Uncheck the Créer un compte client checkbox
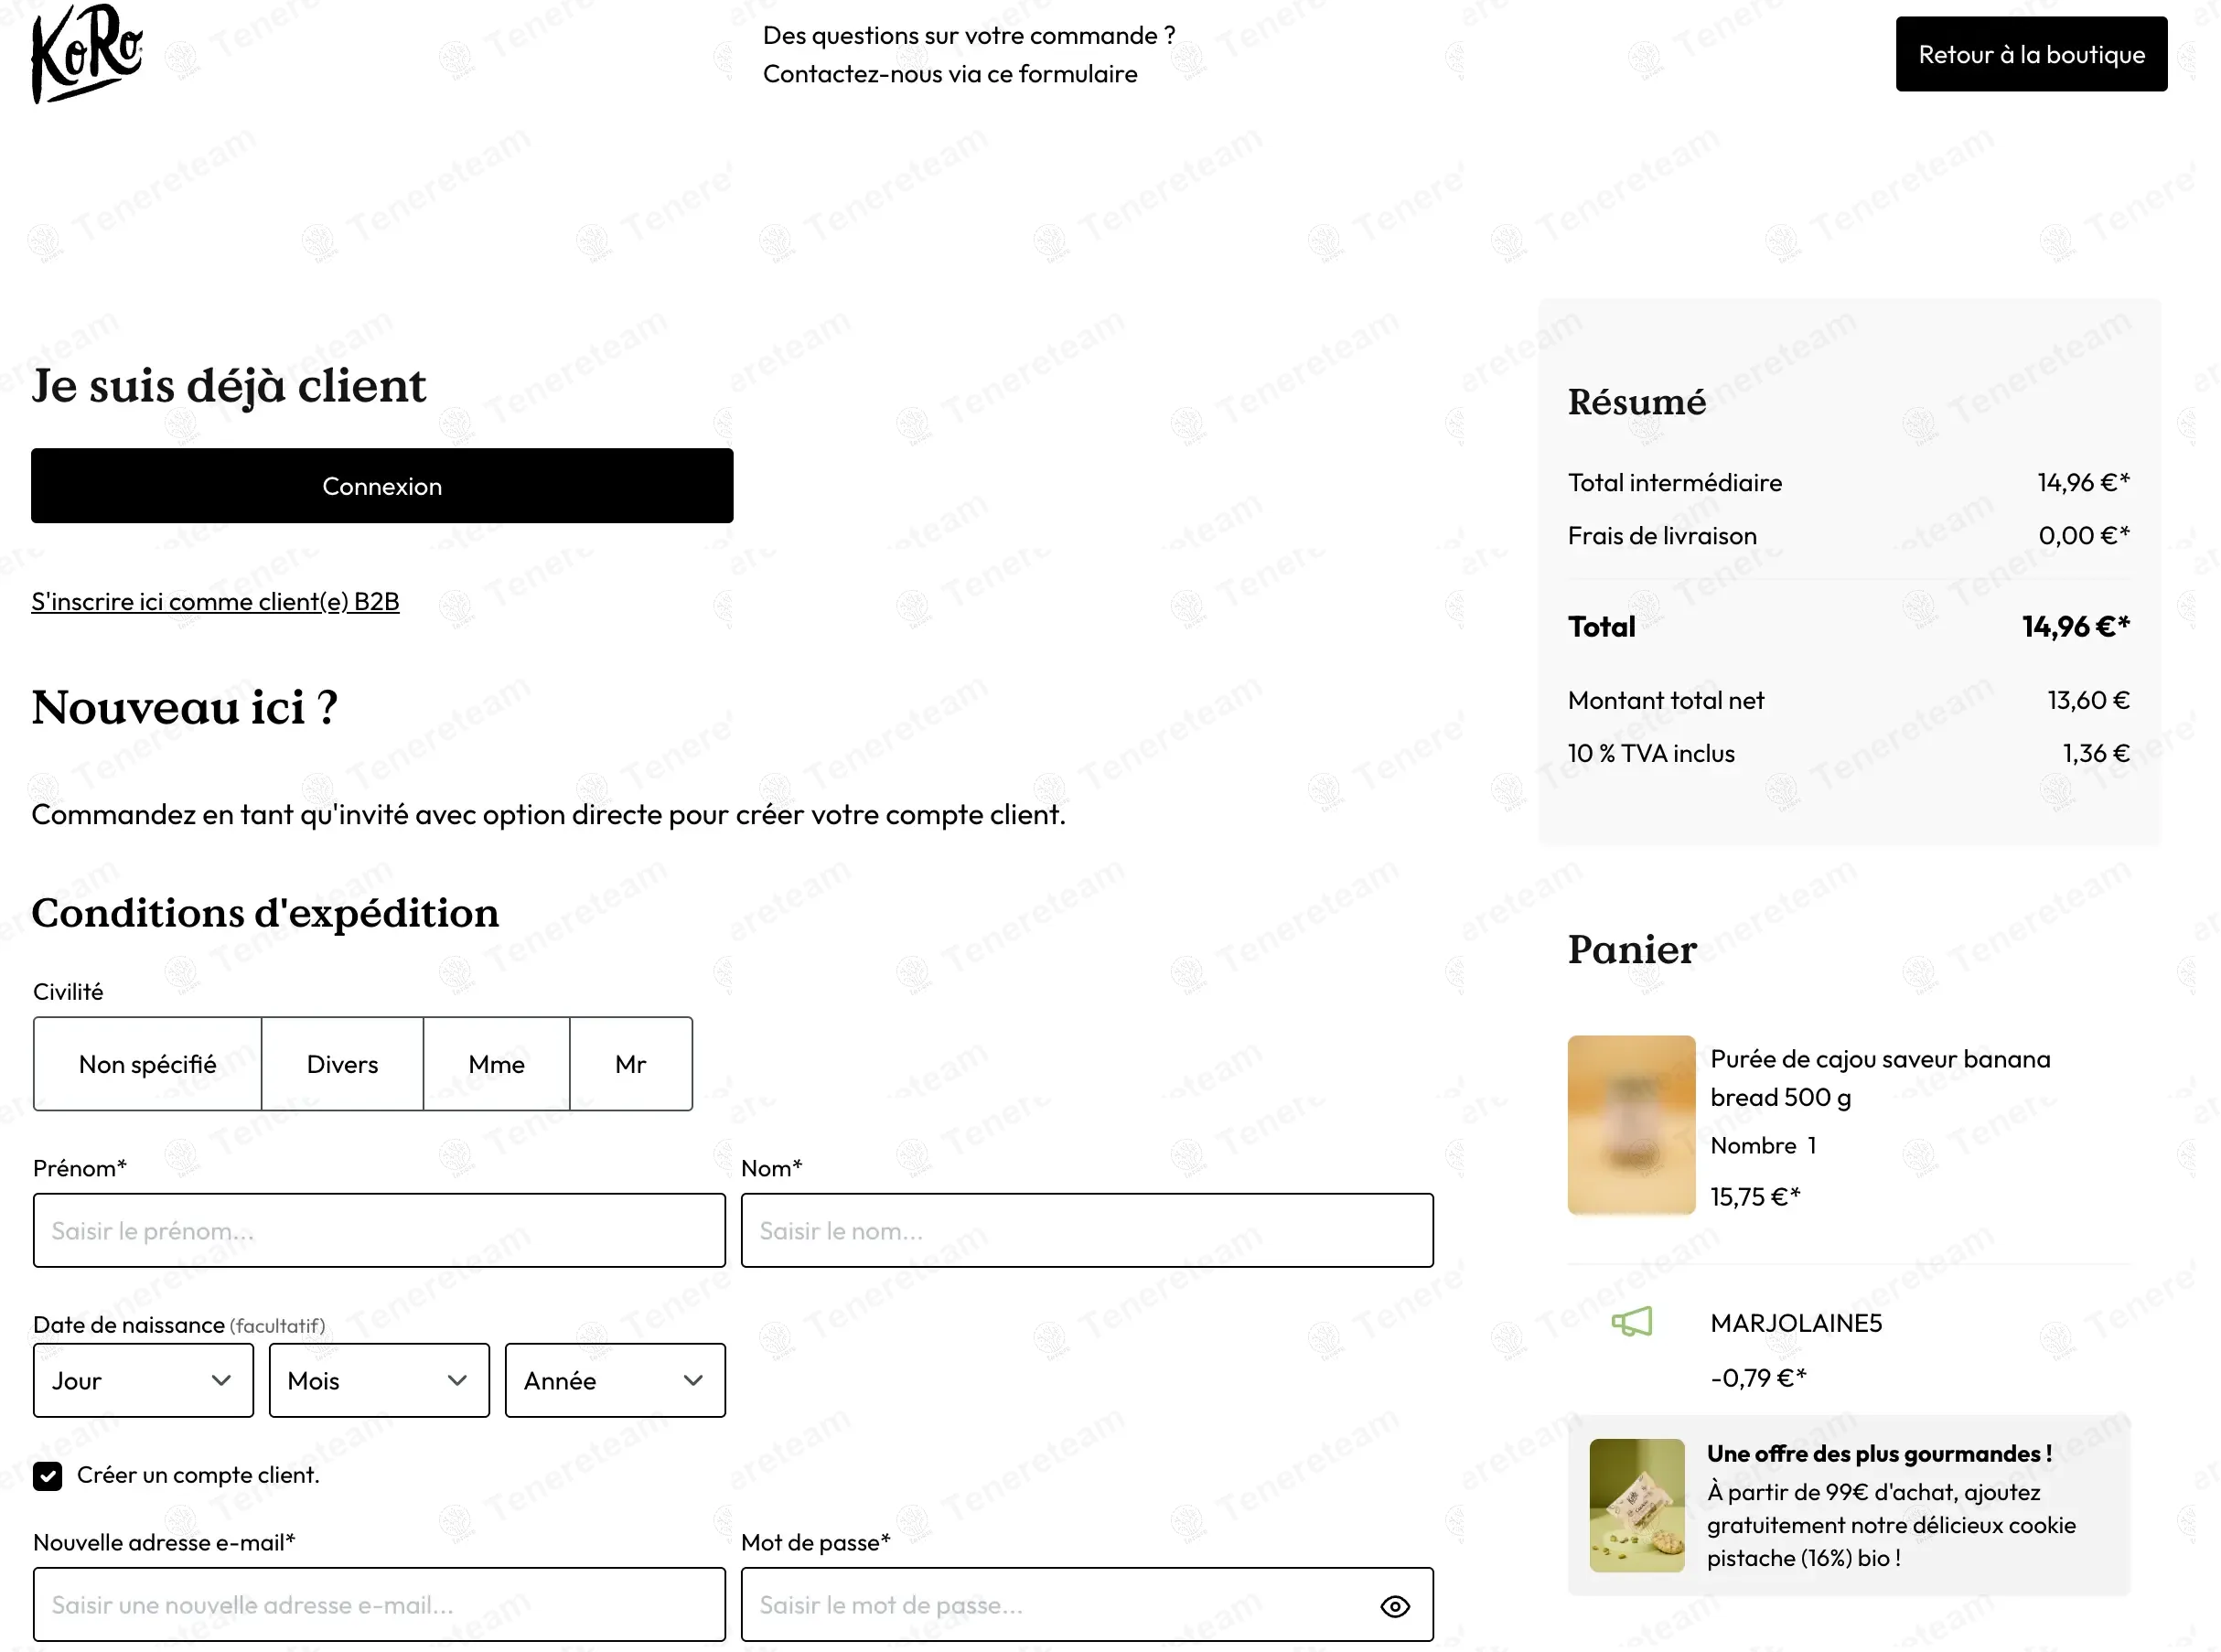This screenshot has width=2221, height=1652. tap(47, 1476)
